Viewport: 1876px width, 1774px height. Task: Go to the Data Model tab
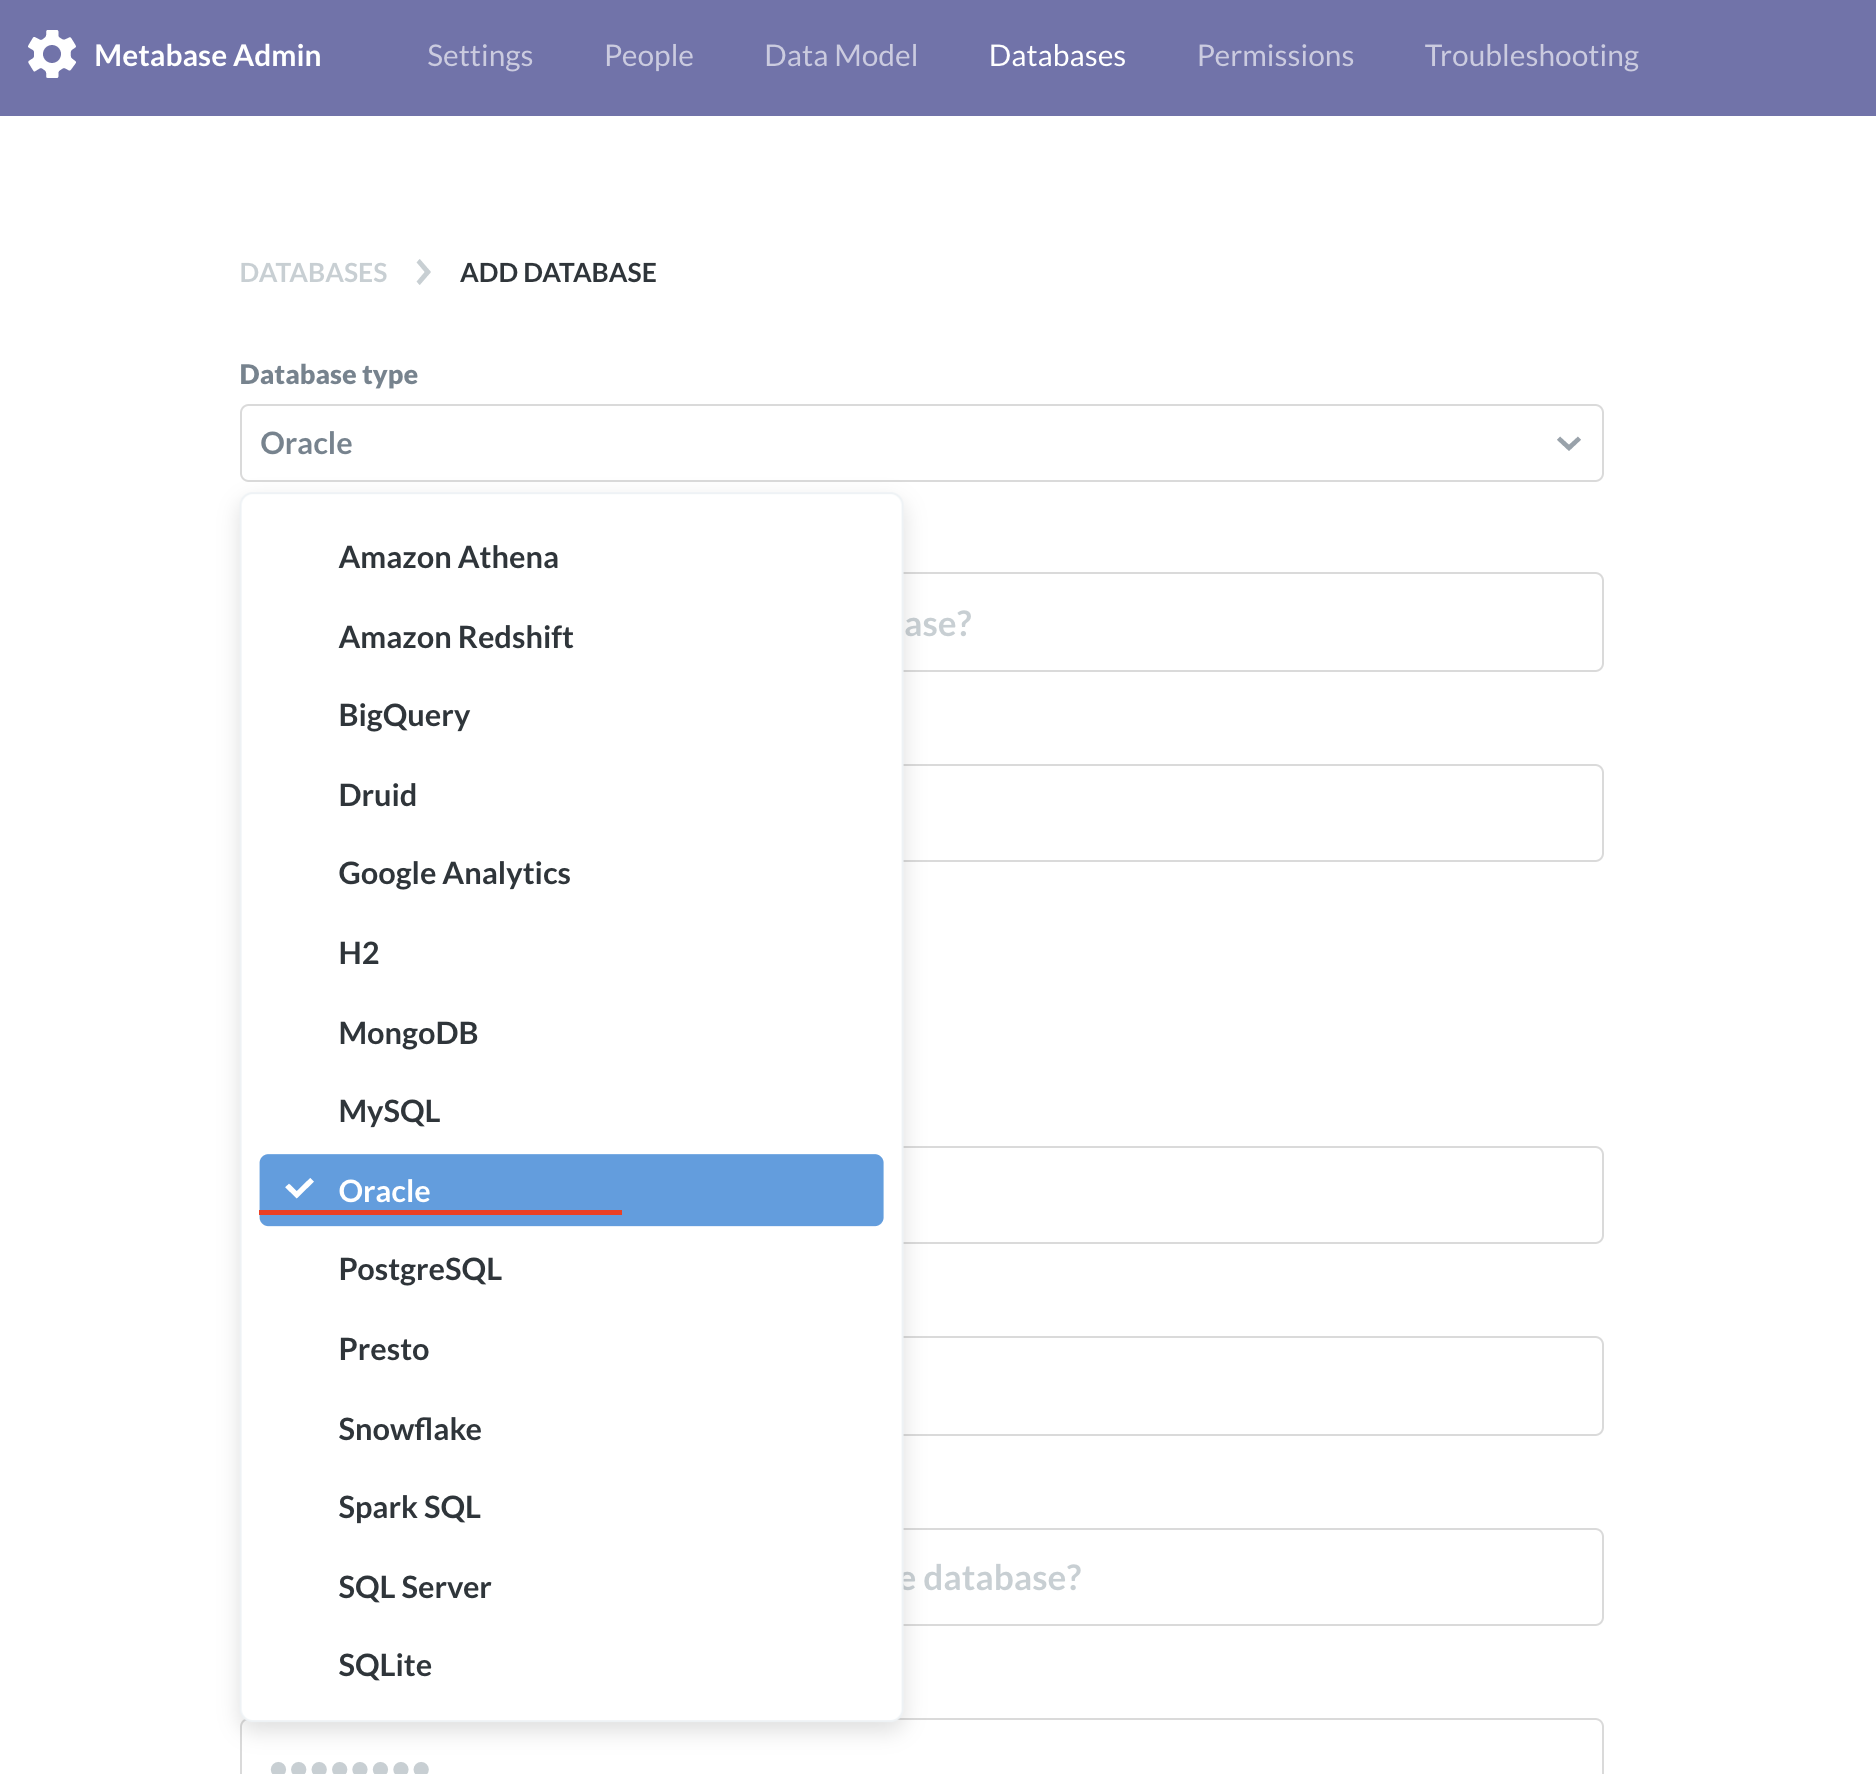(841, 55)
